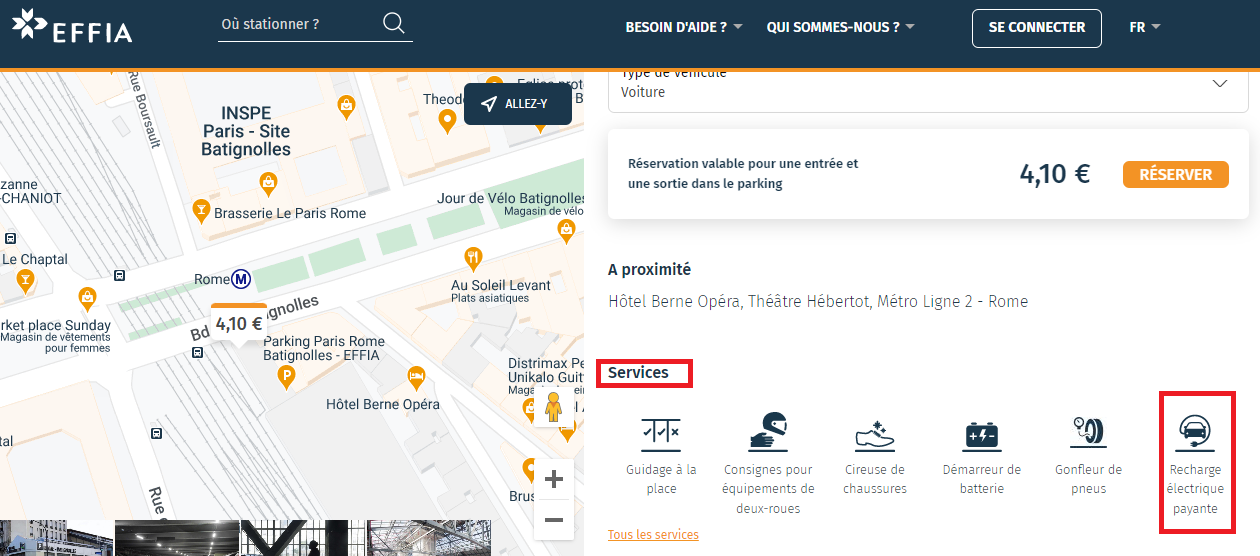Screen dimensions: 1260x556
Task: Click the Theodo location pin
Action: tap(448, 121)
